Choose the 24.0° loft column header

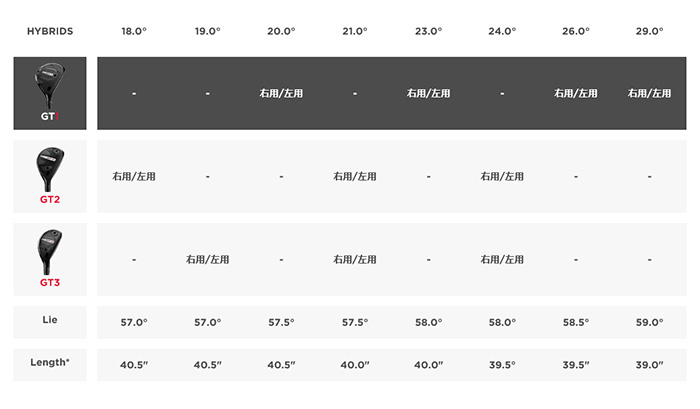coord(502,31)
